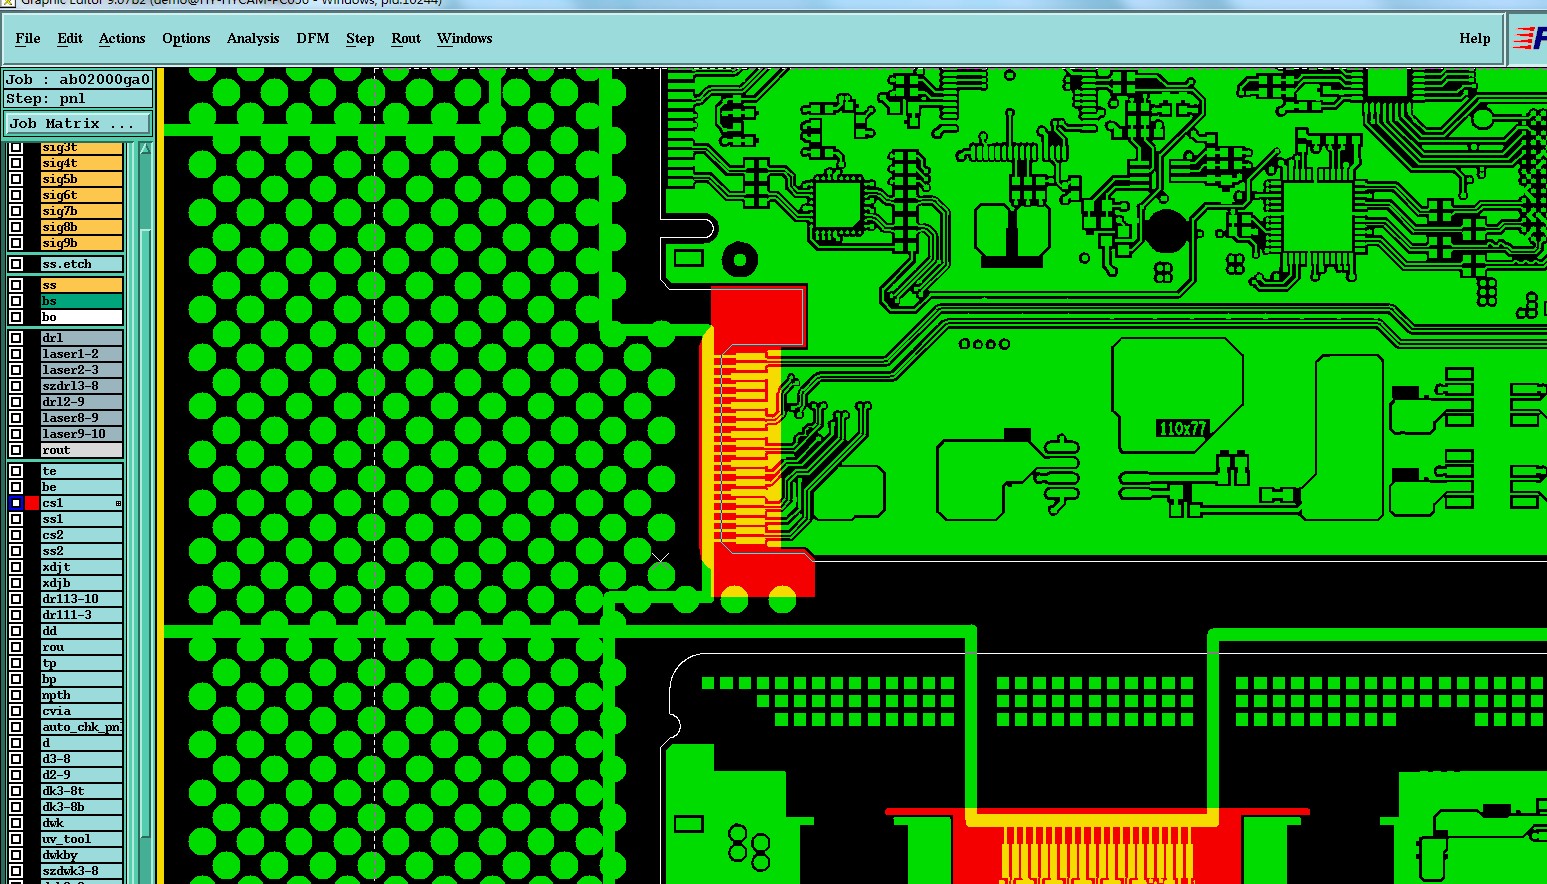The height and width of the screenshot is (884, 1547).
Task: Select the dk3-8t layer name
Action: pos(81,791)
